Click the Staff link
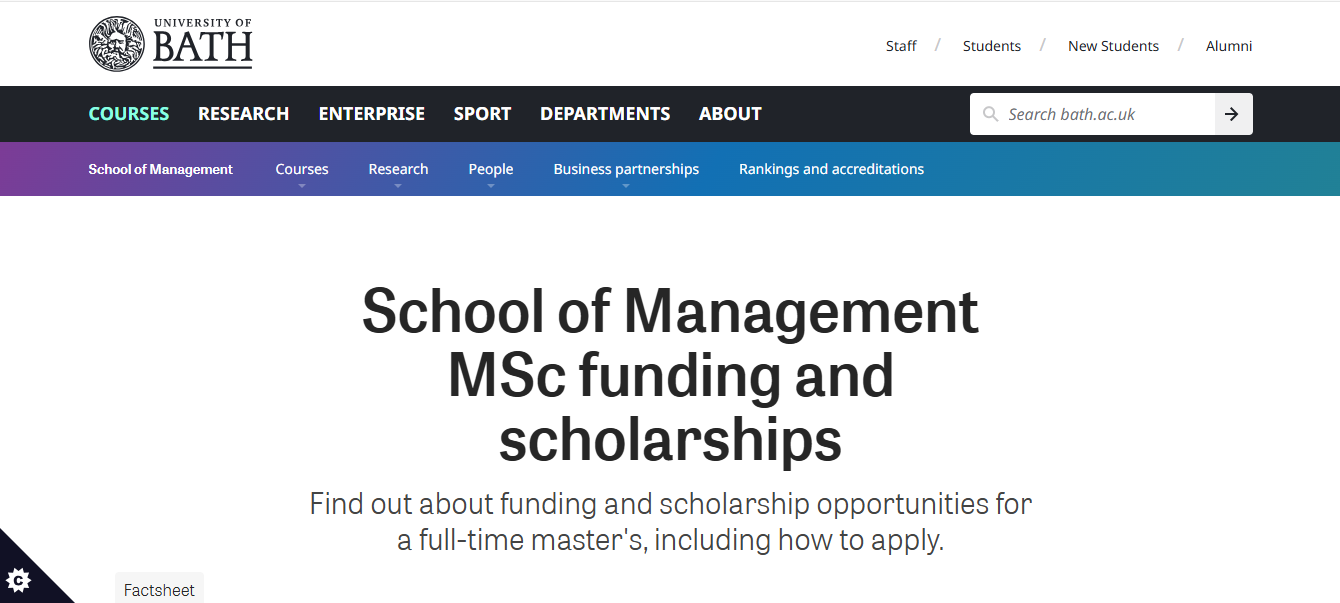This screenshot has height=603, width=1340. [901, 46]
